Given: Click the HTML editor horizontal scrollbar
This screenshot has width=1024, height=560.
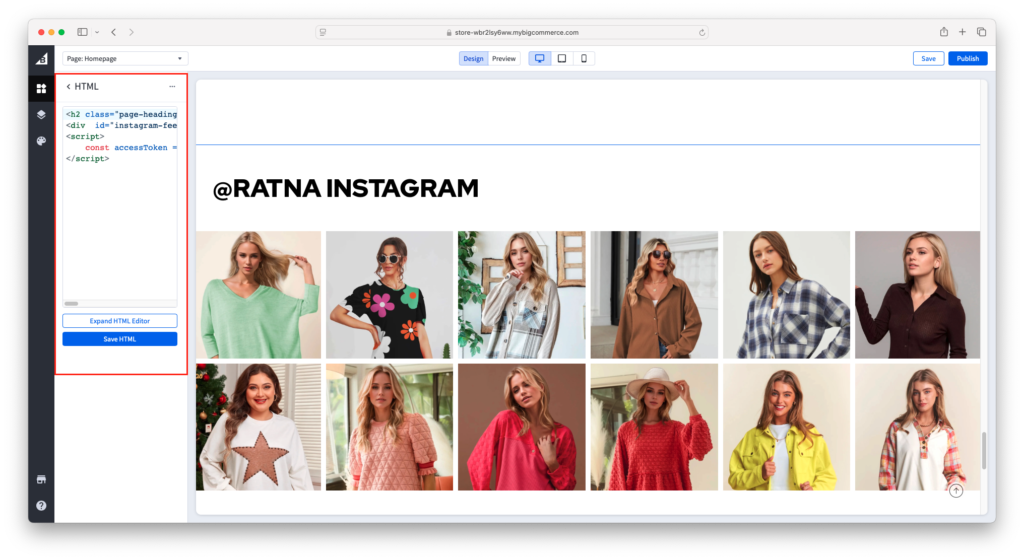Looking at the screenshot, I should tap(71, 303).
